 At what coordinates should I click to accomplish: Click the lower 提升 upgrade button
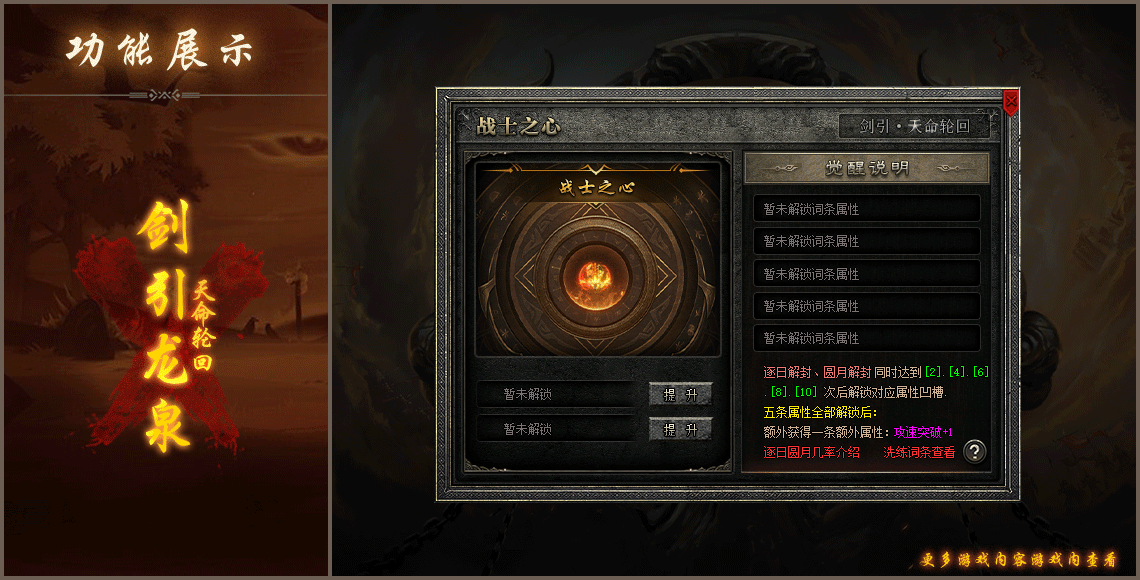[680, 430]
